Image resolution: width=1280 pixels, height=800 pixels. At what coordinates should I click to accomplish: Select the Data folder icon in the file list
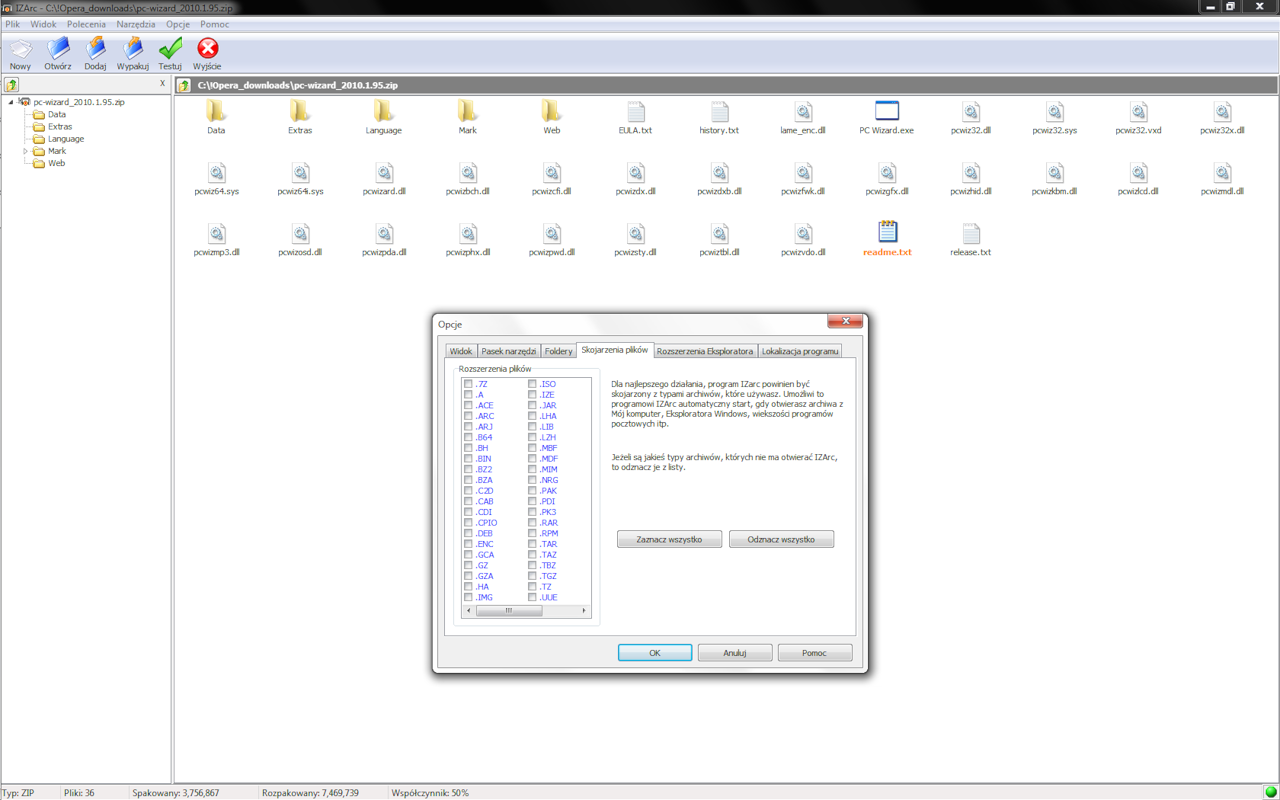point(216,111)
